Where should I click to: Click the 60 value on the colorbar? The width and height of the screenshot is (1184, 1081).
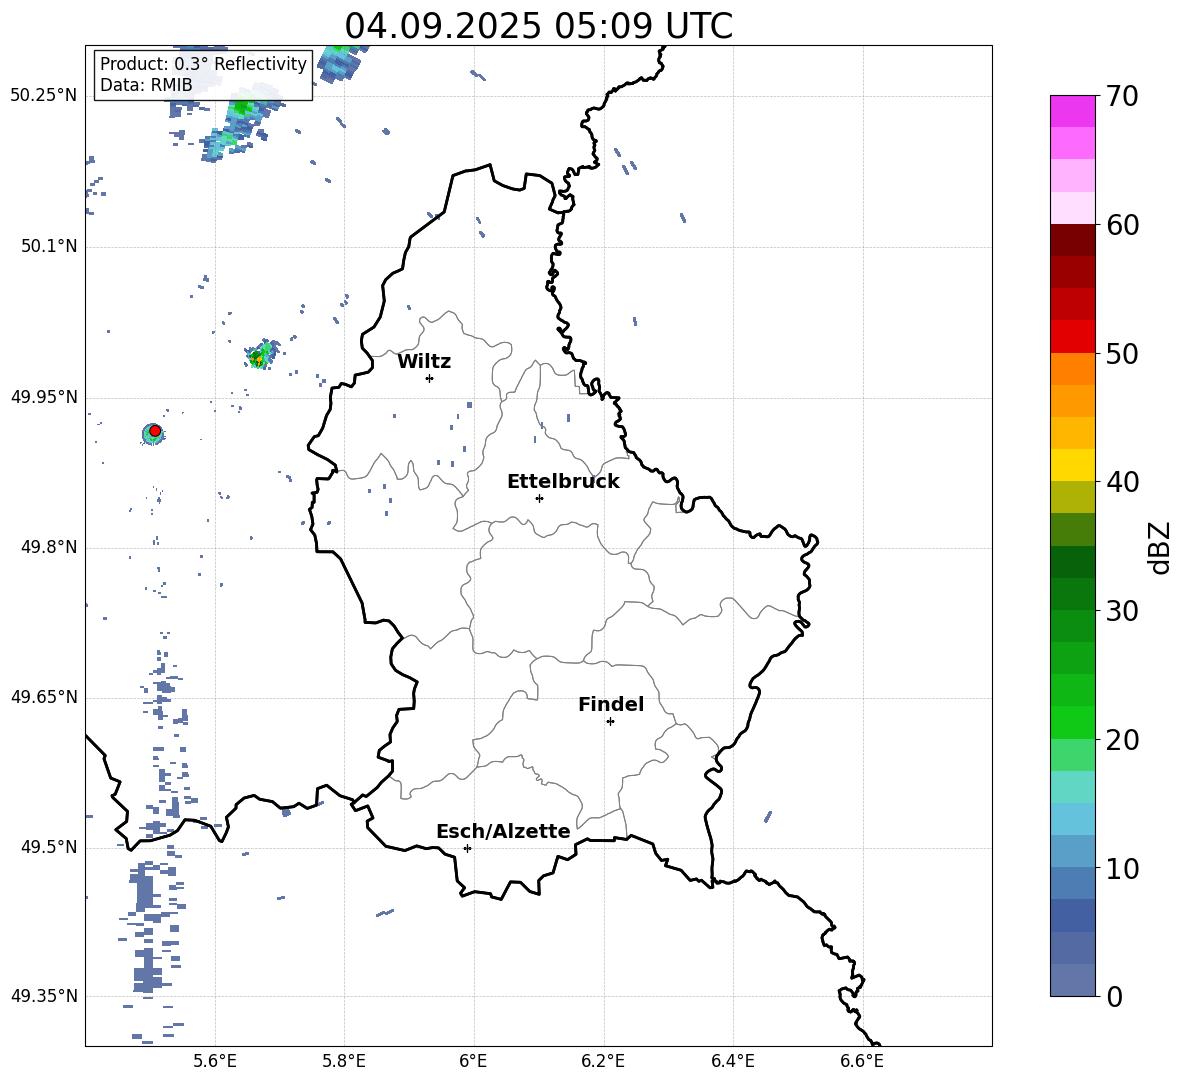click(1122, 225)
